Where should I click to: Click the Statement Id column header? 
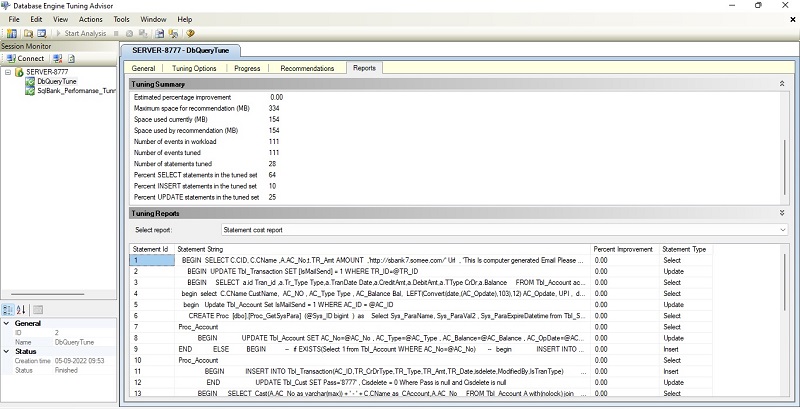[152, 249]
